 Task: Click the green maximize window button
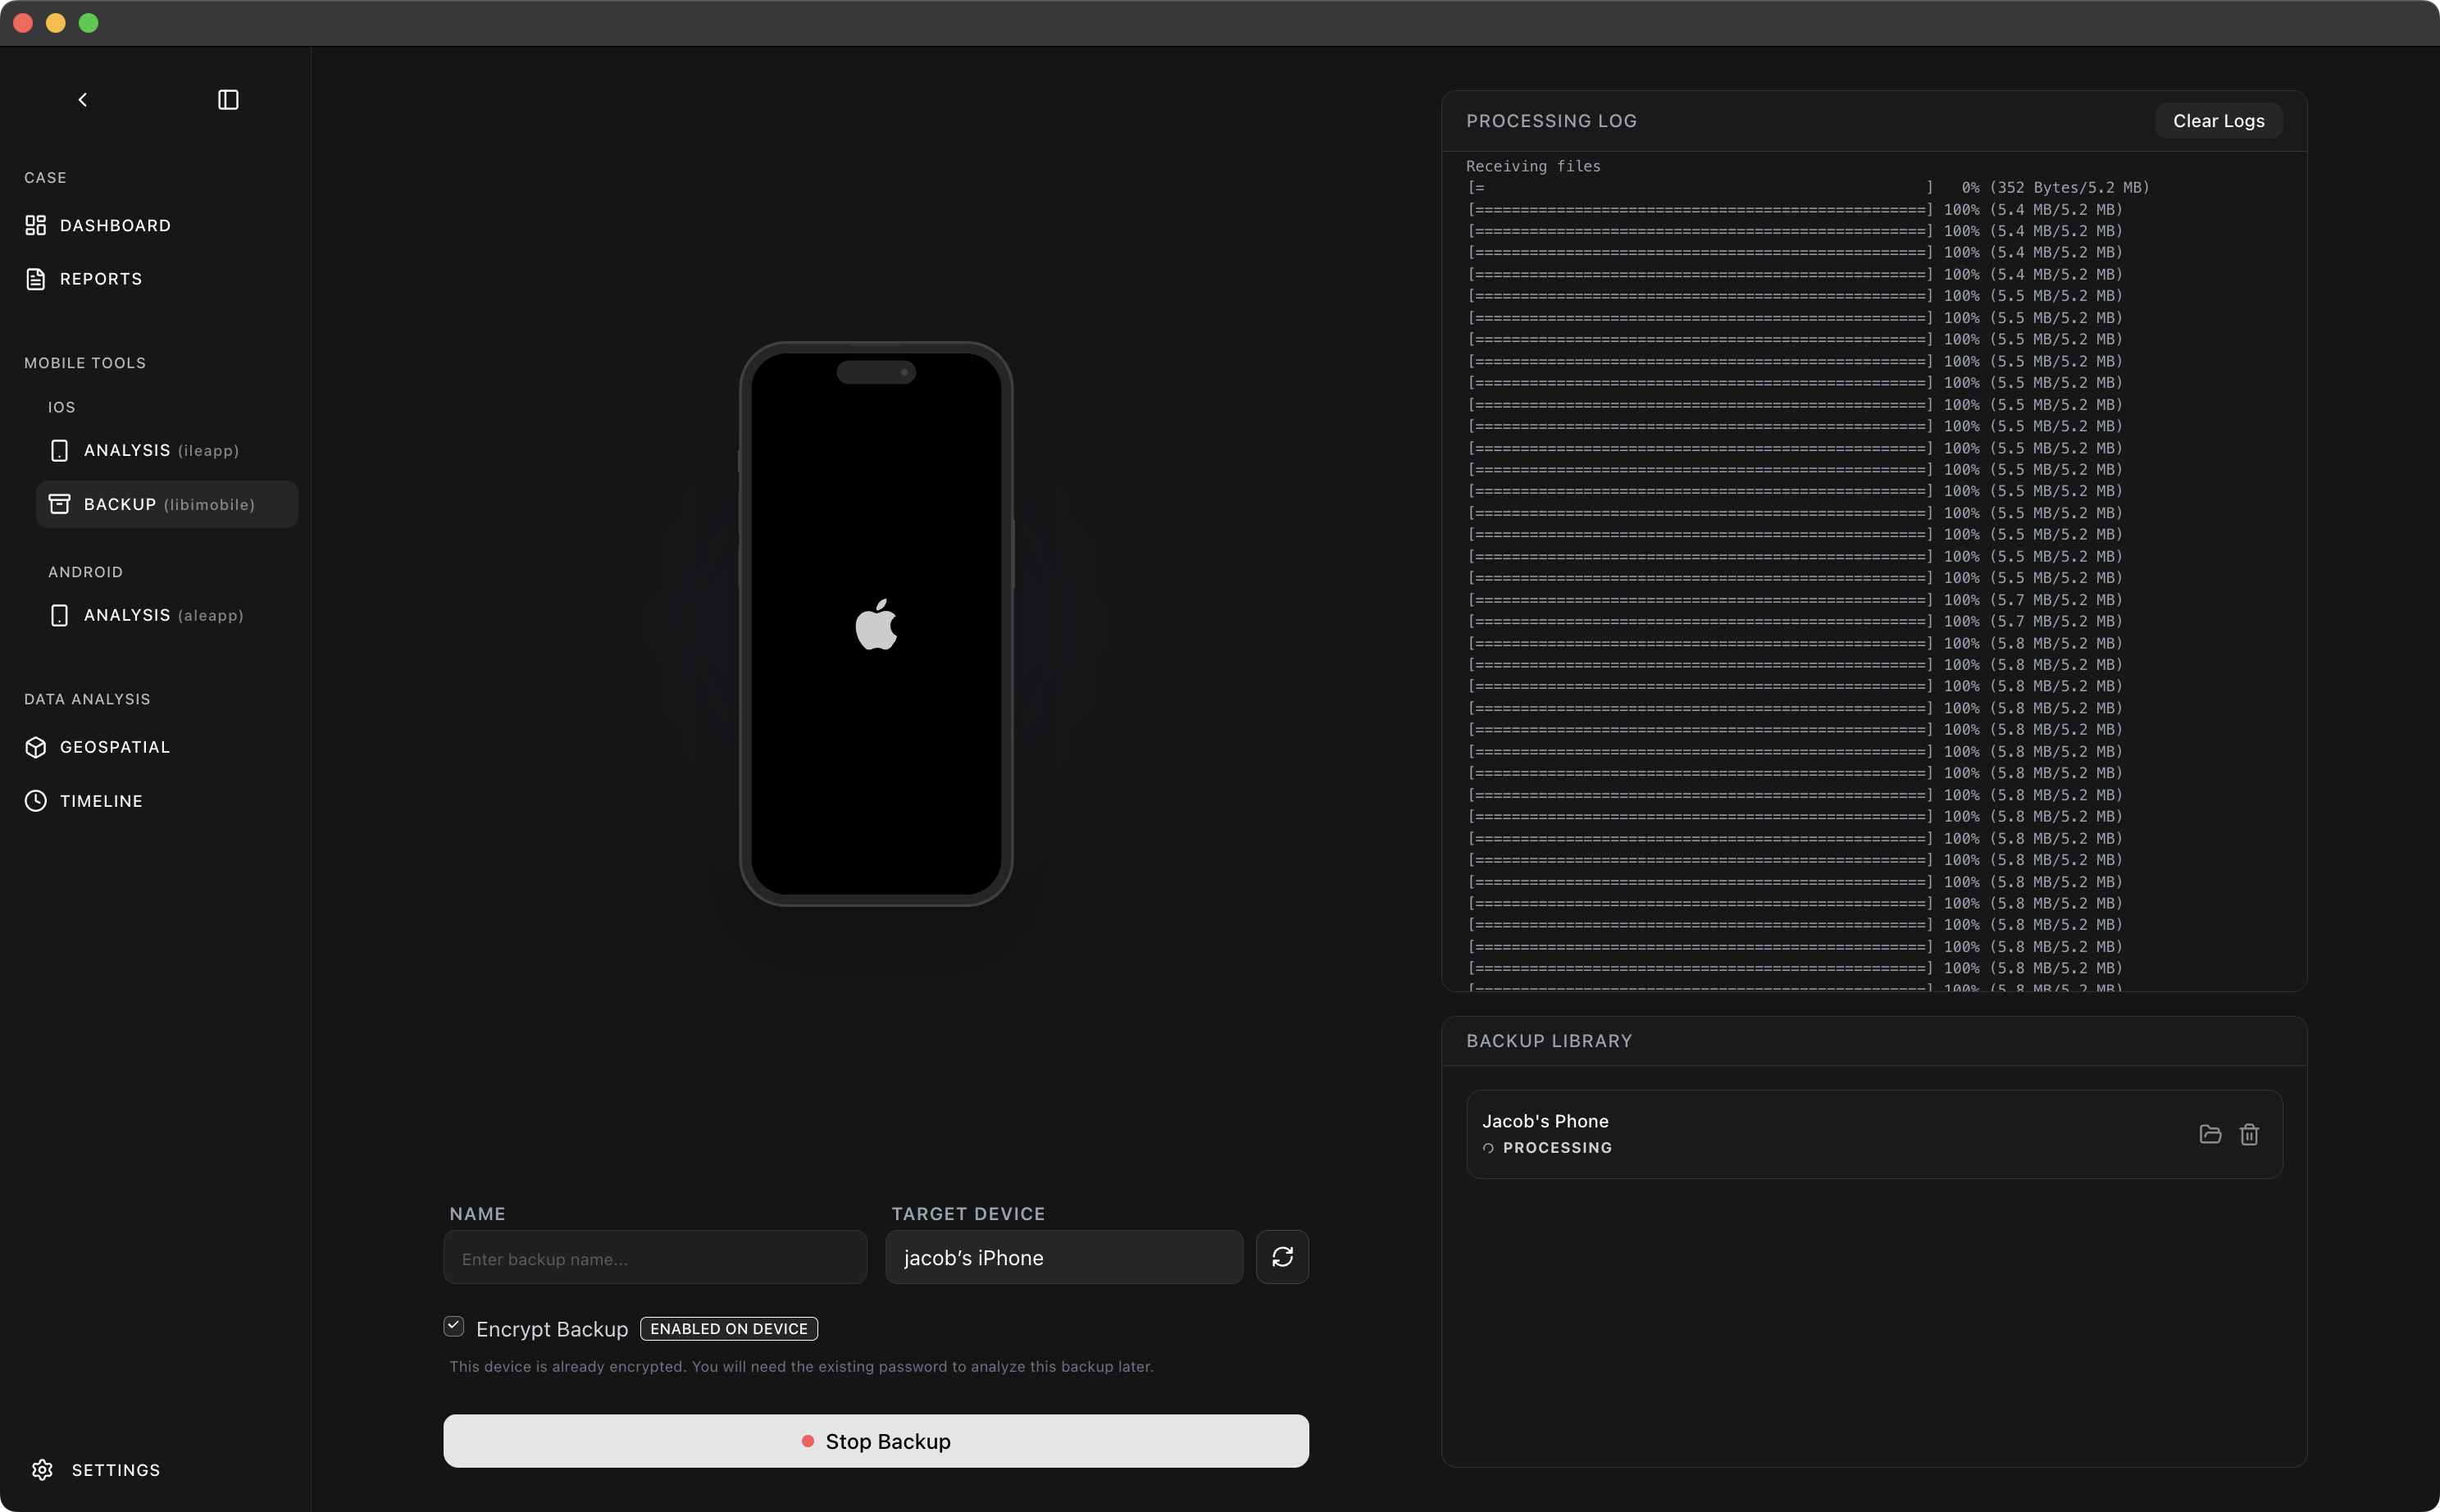point(89,23)
